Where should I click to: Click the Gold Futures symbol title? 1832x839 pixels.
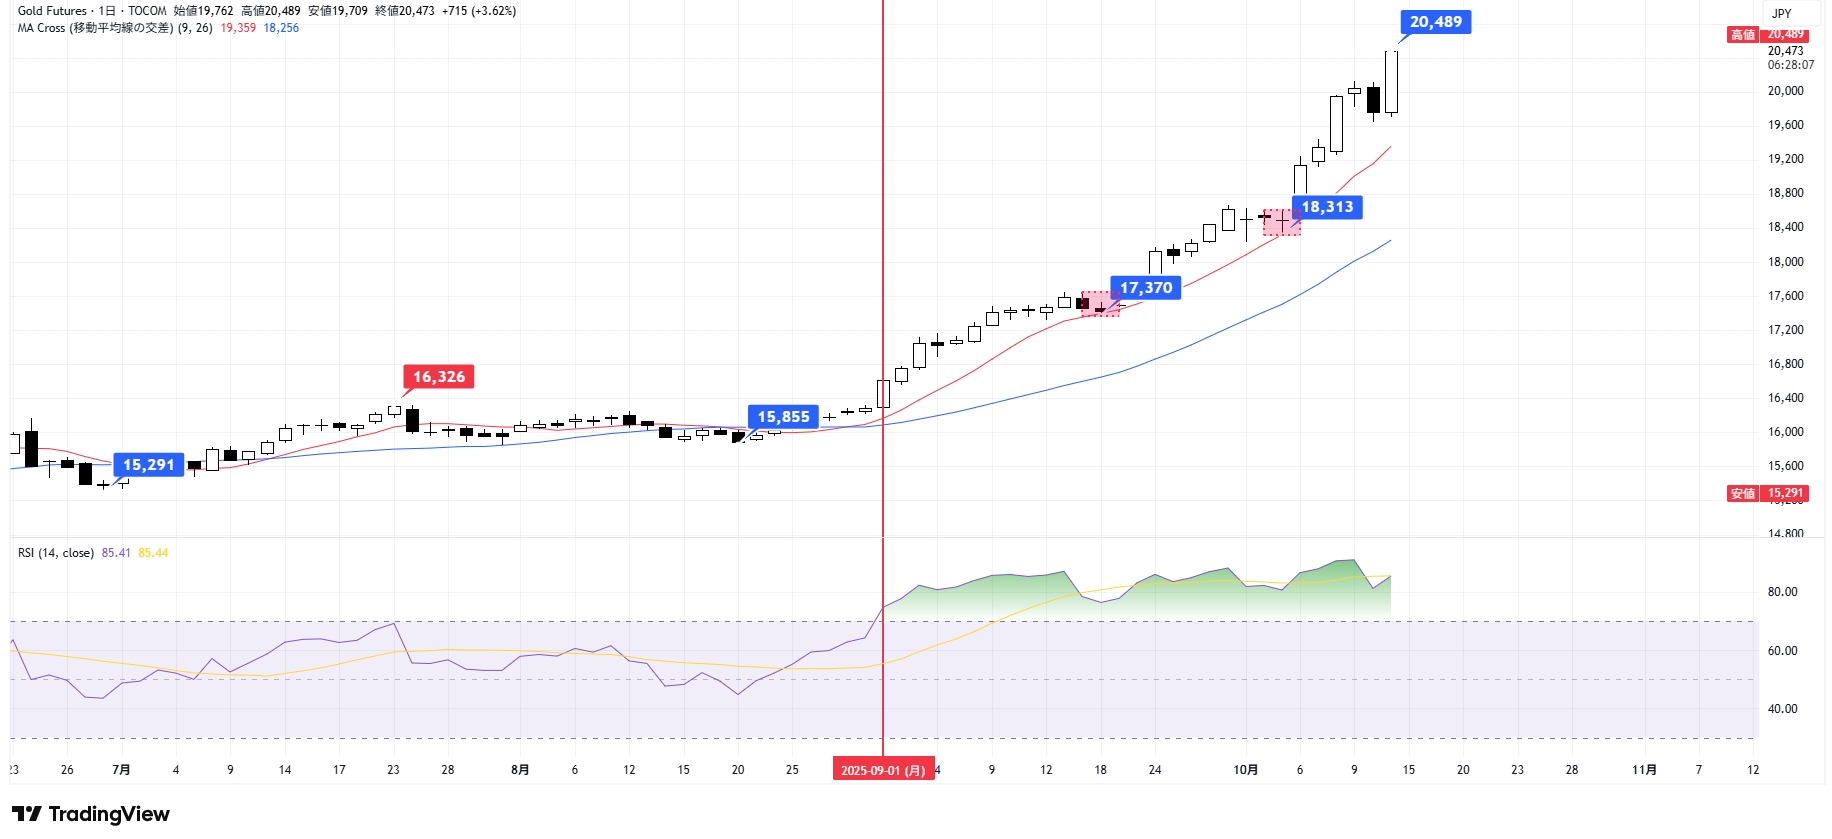point(52,11)
